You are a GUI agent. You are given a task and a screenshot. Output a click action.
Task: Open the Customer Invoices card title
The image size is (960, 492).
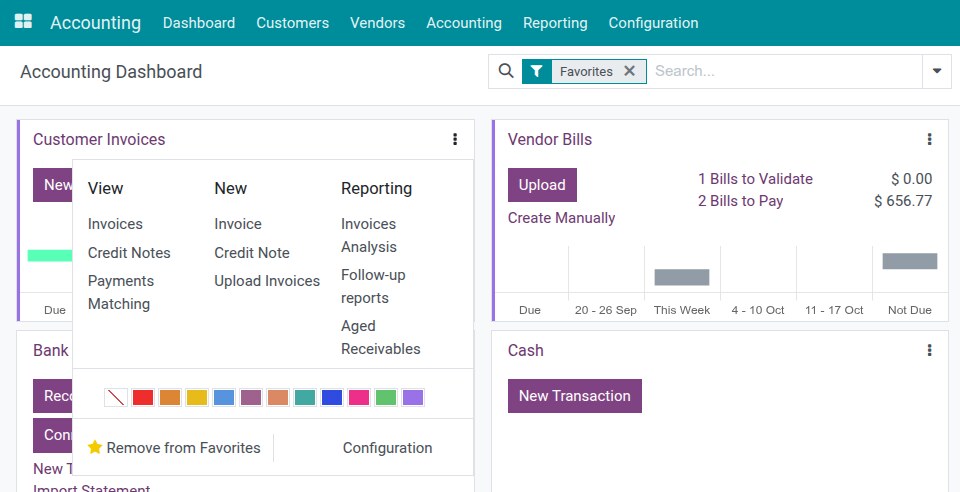[x=99, y=140]
